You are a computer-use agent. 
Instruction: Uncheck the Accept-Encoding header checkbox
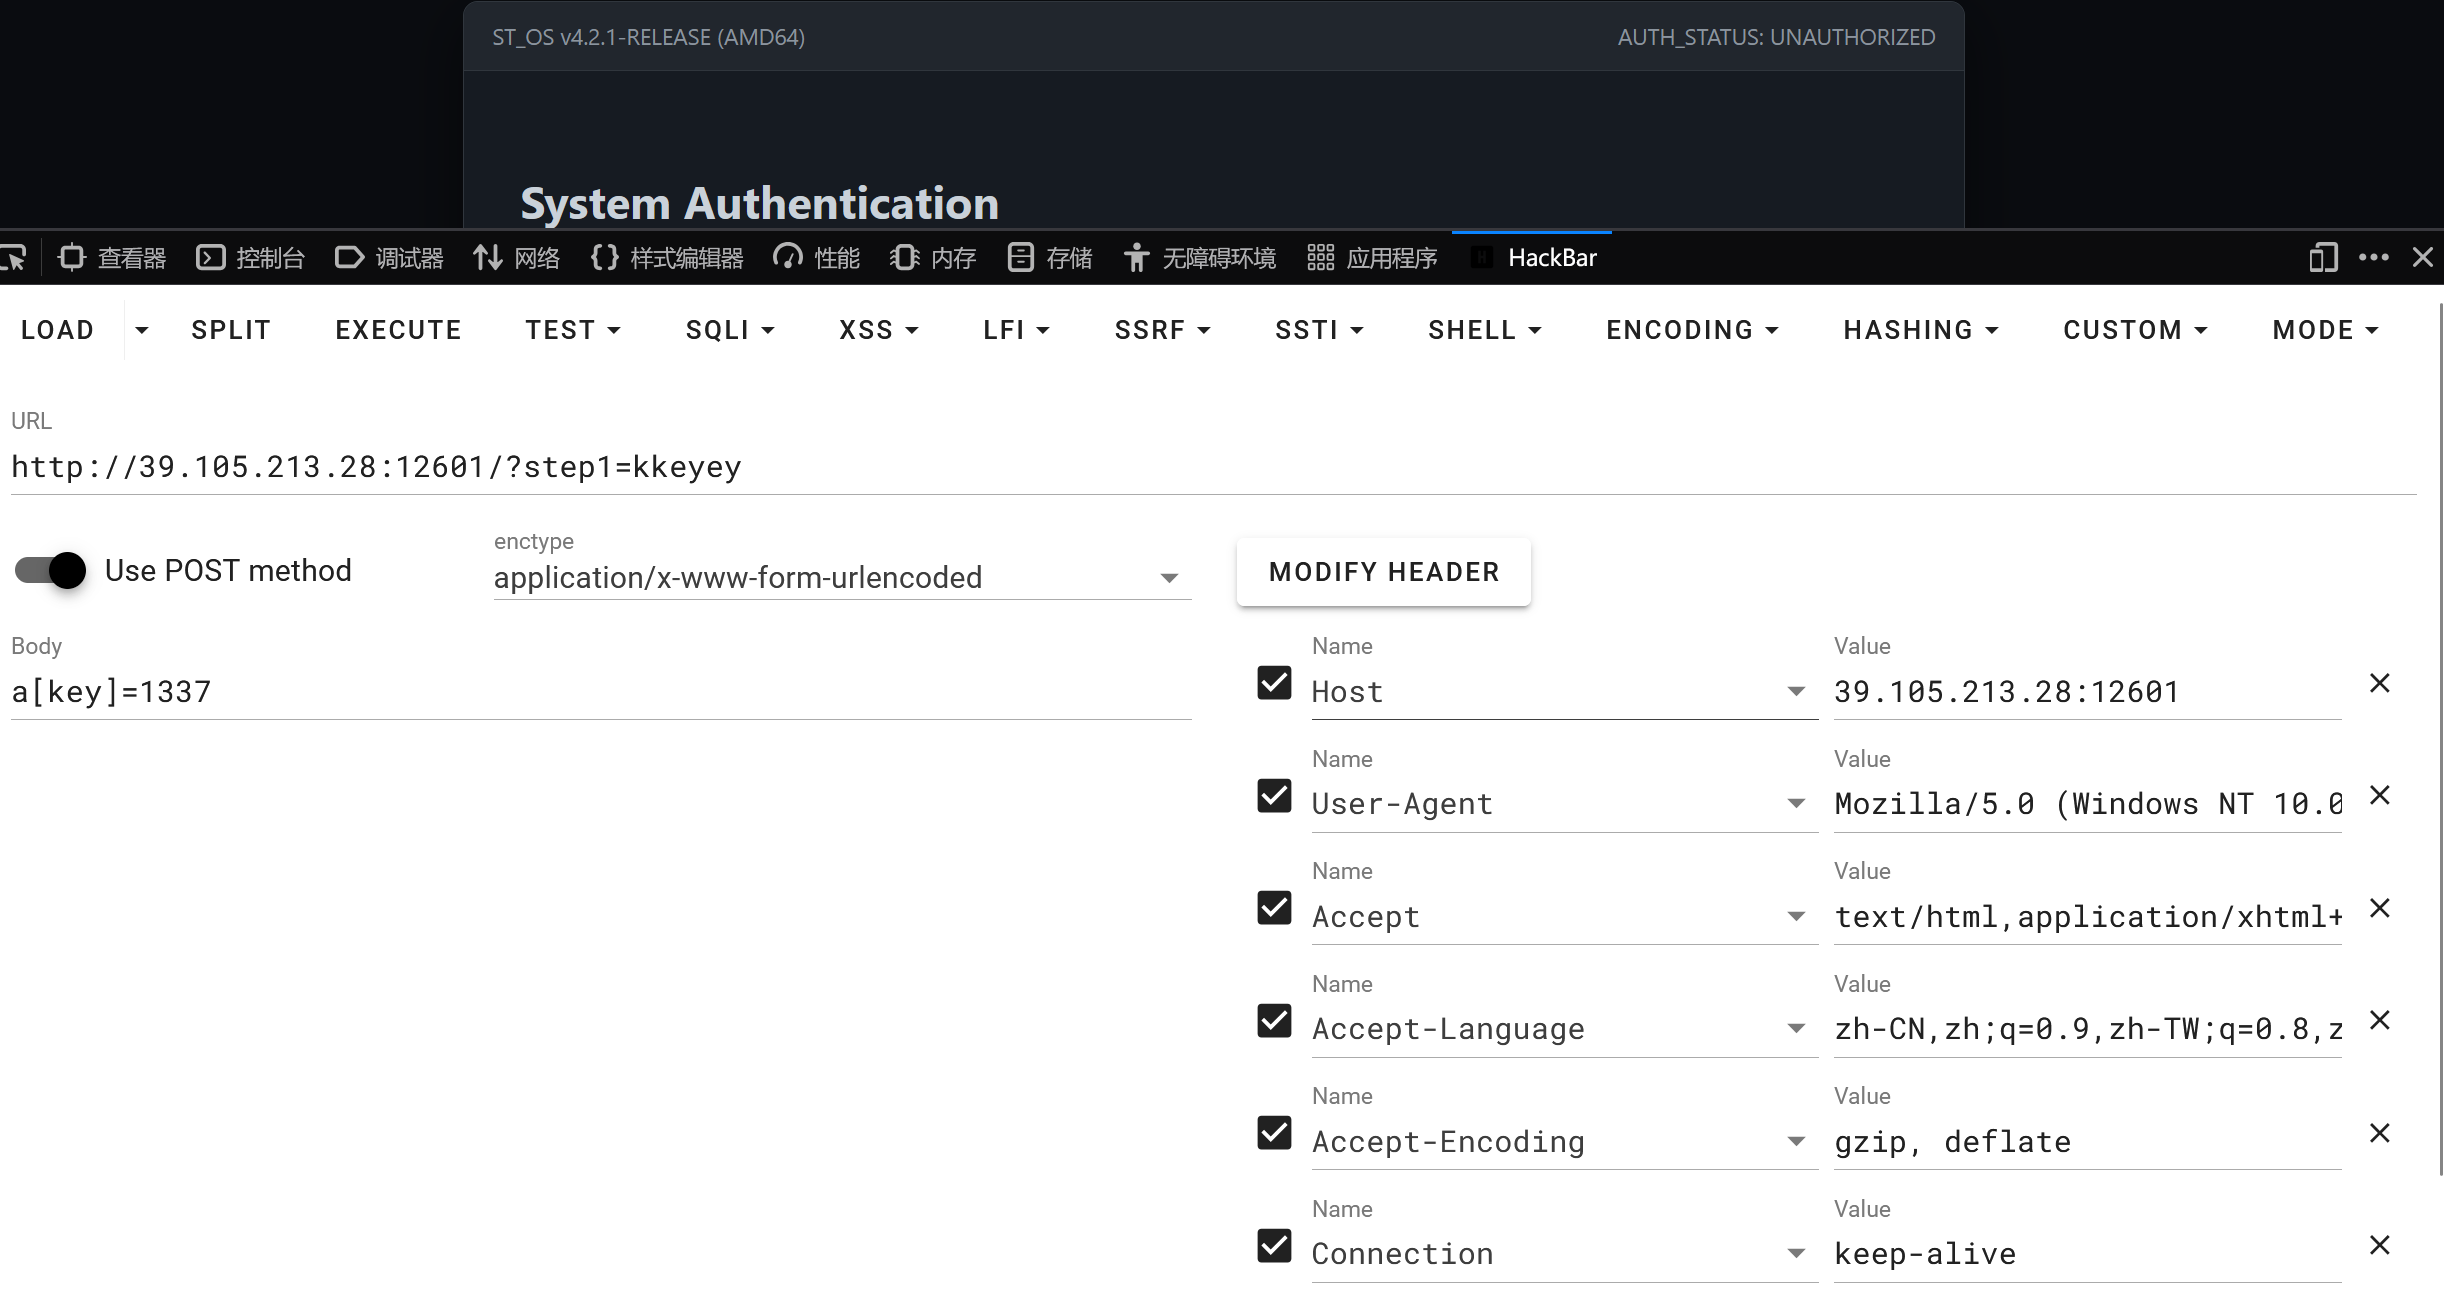point(1274,1133)
